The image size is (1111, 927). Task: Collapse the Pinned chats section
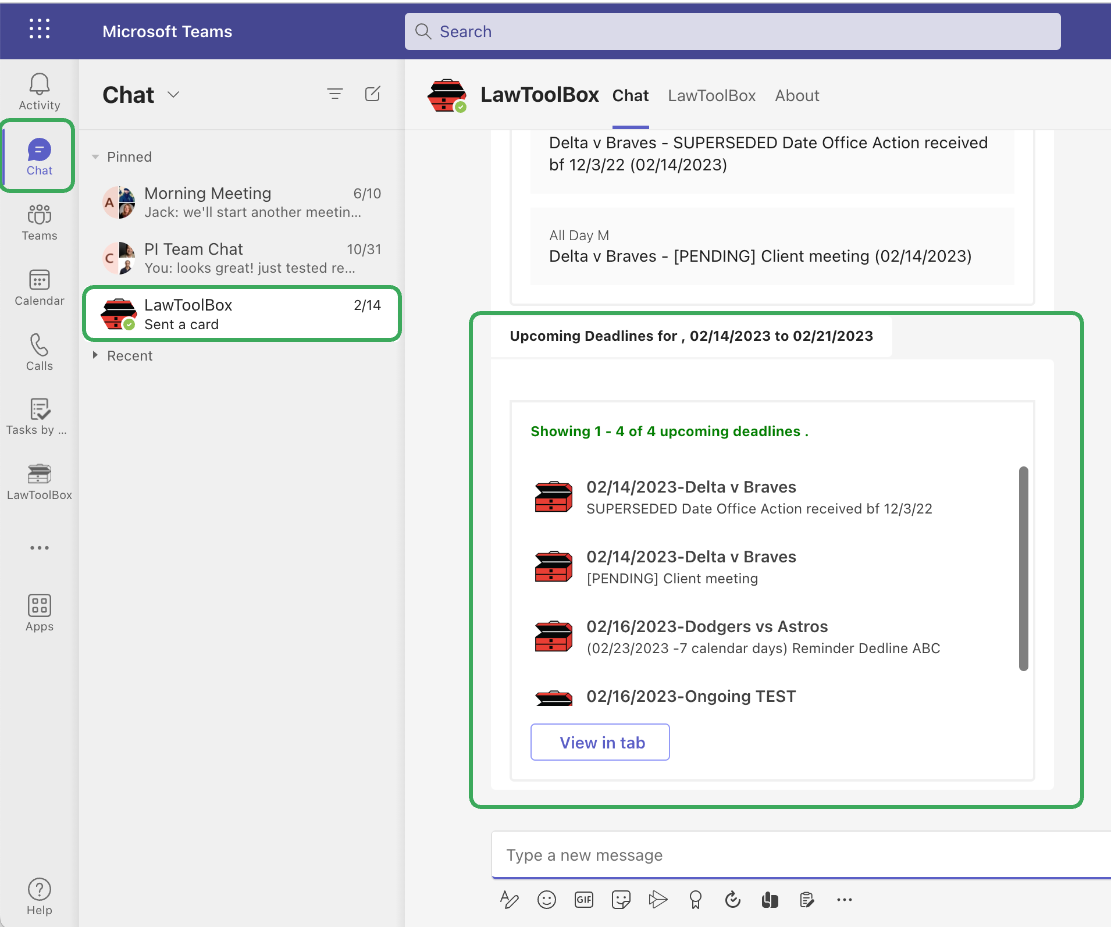point(95,157)
